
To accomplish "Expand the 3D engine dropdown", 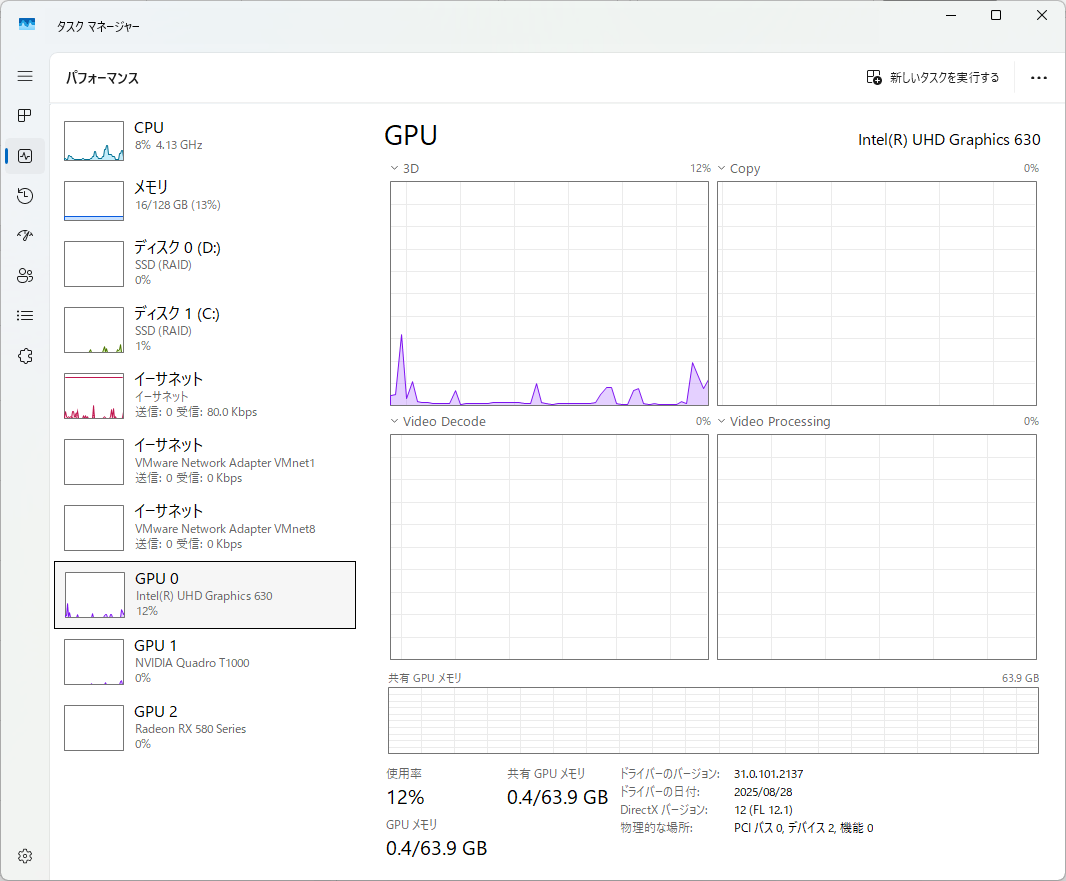I will click(394, 168).
